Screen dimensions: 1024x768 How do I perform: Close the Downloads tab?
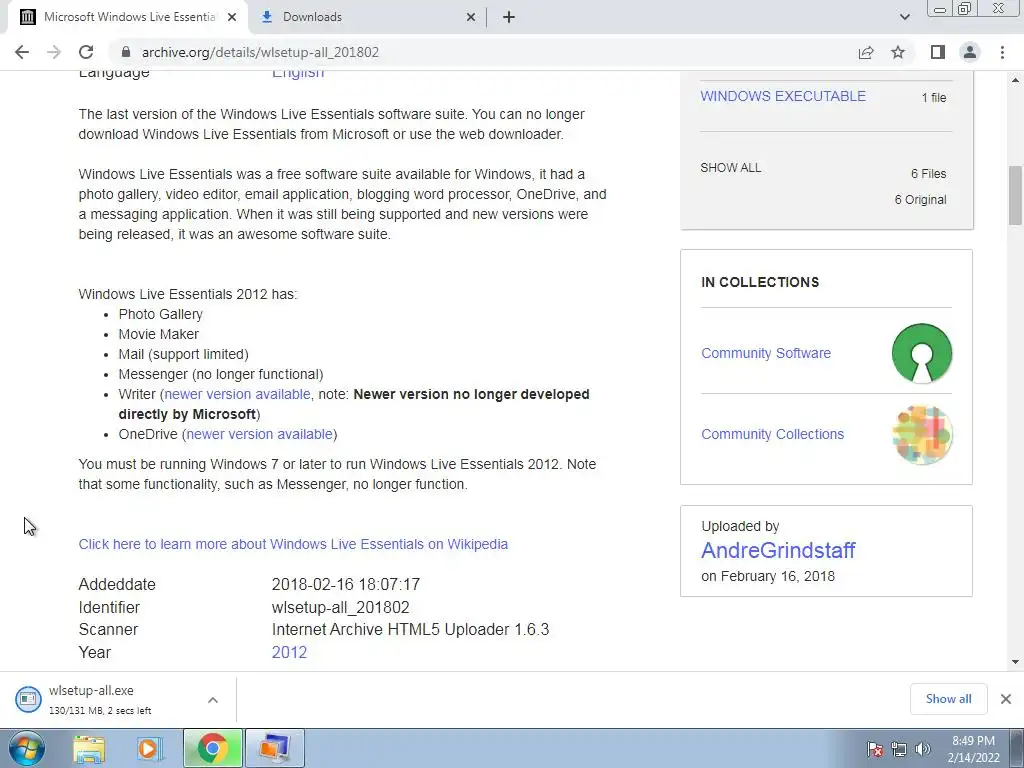coord(471,18)
